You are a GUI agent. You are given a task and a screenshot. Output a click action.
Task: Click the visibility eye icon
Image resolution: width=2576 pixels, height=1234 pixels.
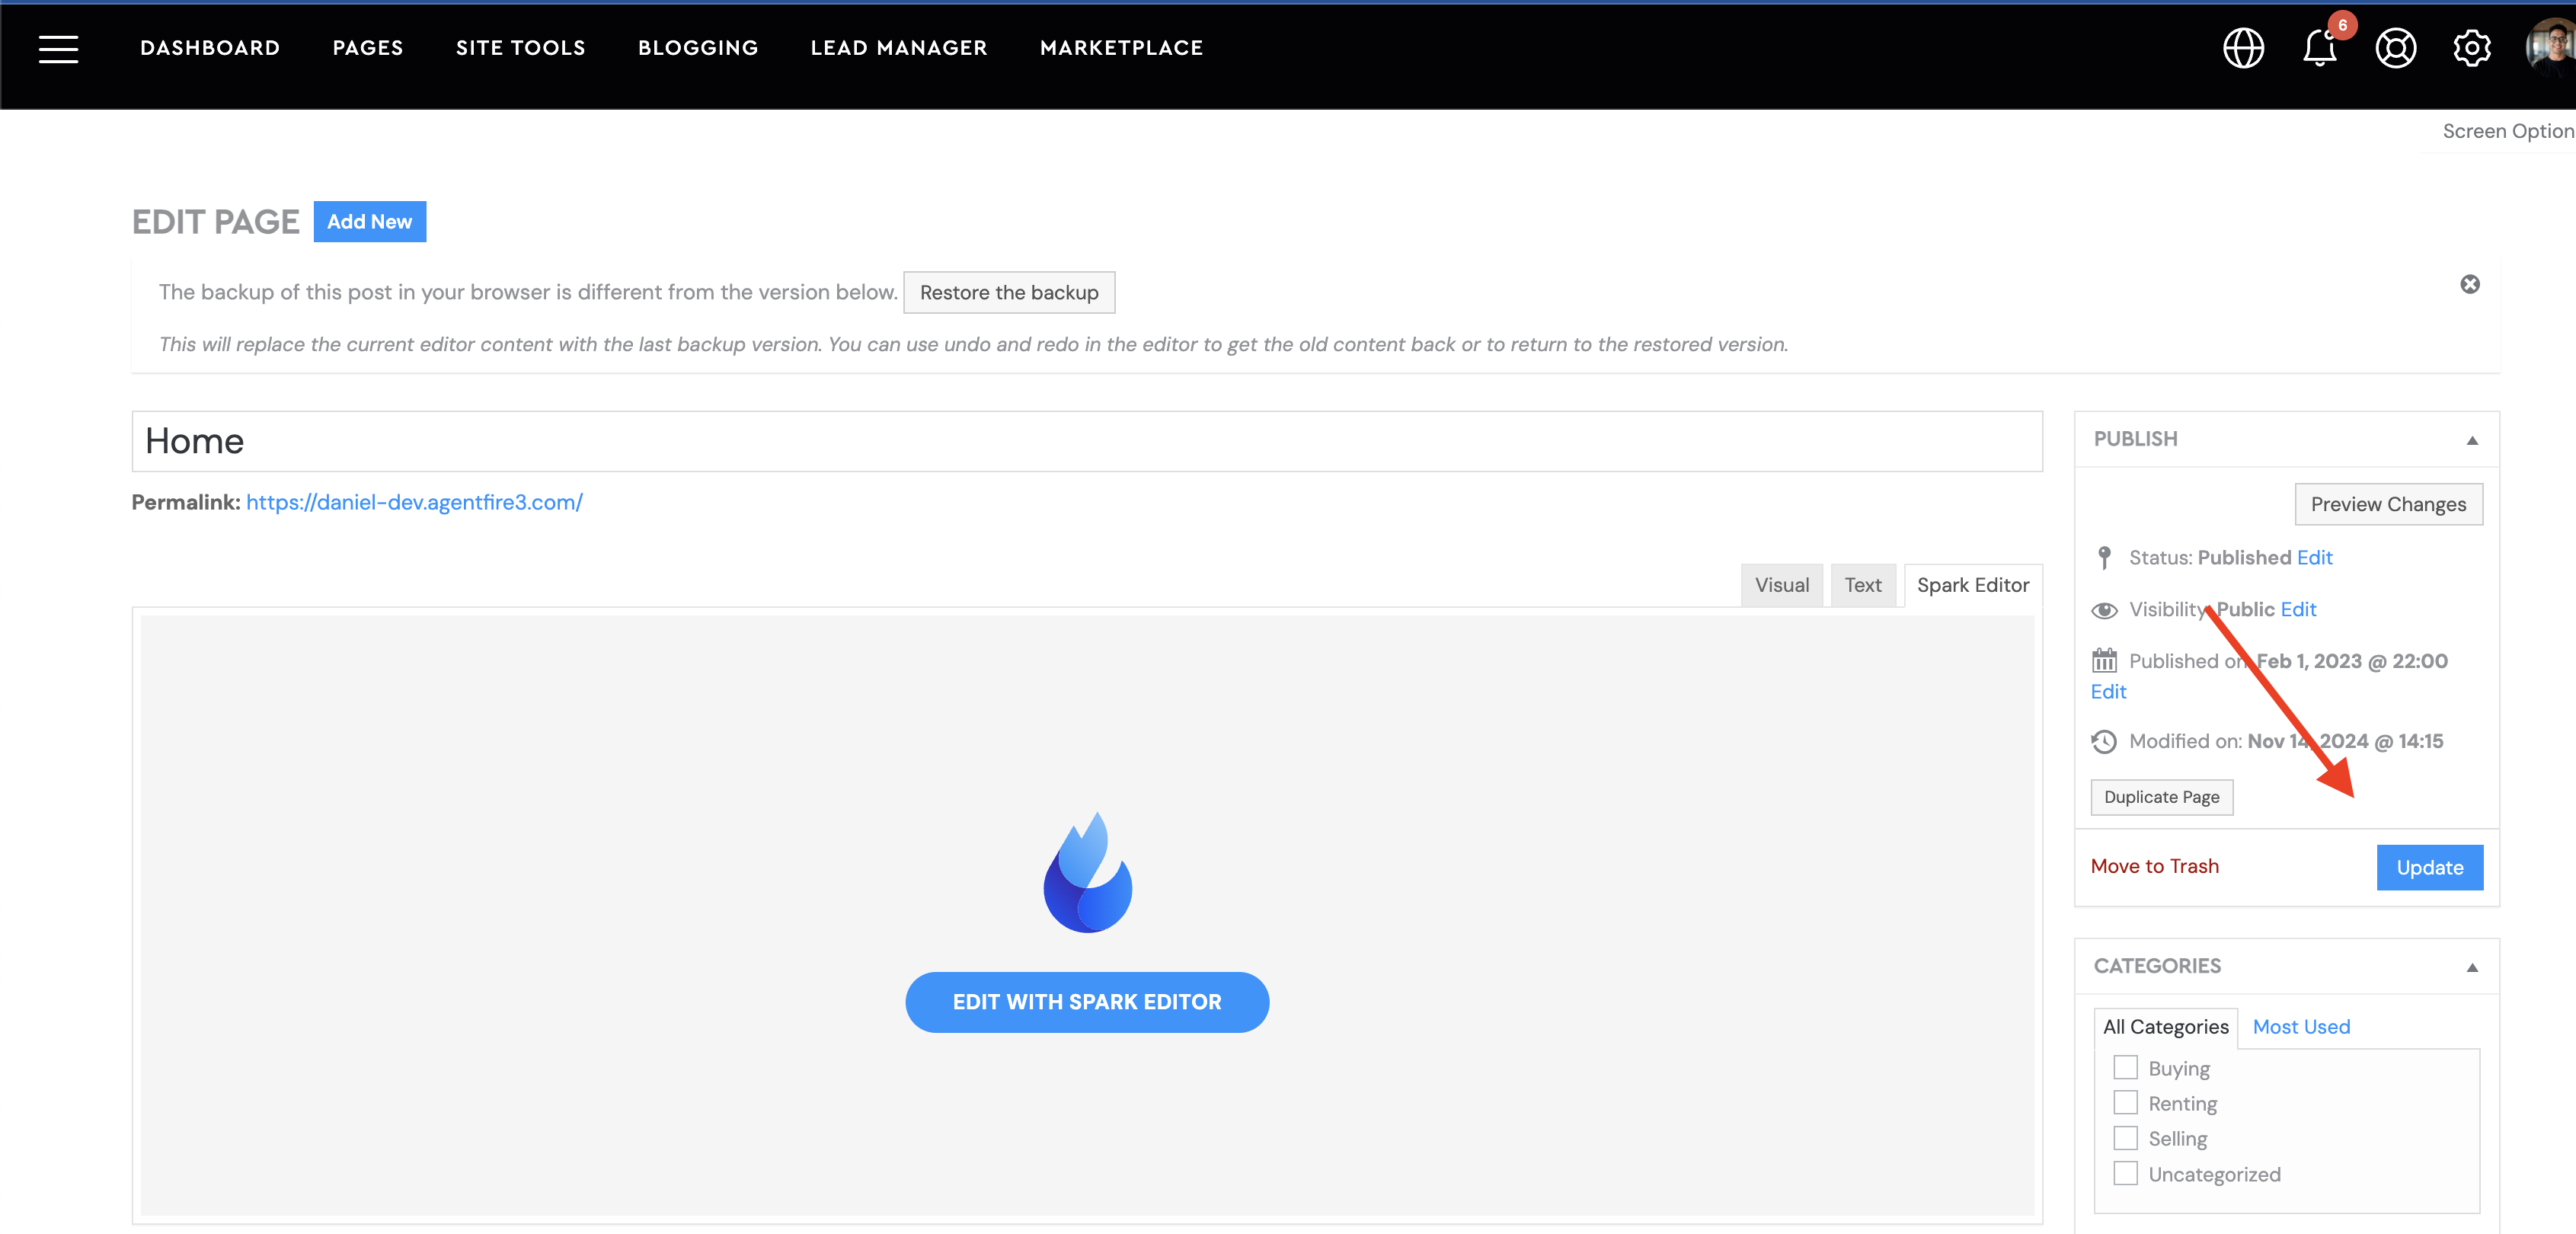(2104, 610)
